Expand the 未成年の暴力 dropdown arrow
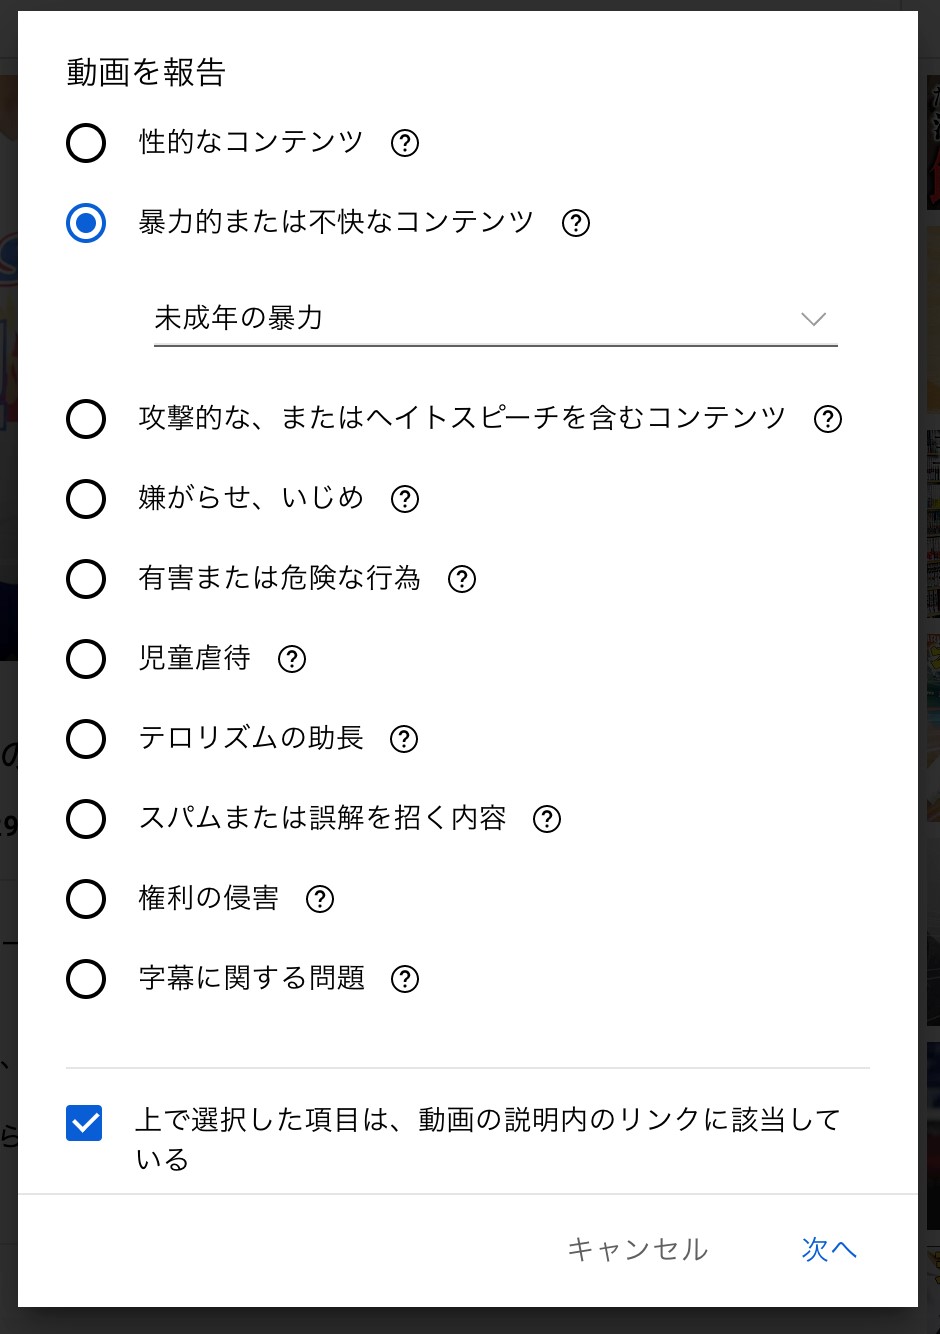Image resolution: width=940 pixels, height=1334 pixels. (814, 319)
